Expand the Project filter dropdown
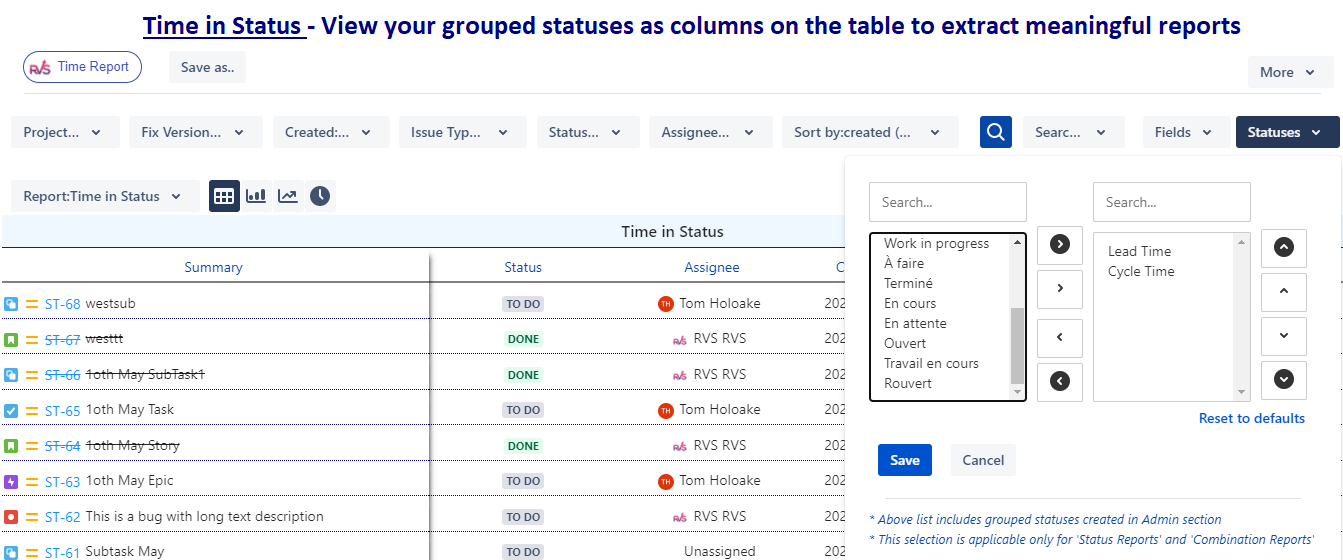Image resolution: width=1343 pixels, height=560 pixels. (64, 132)
